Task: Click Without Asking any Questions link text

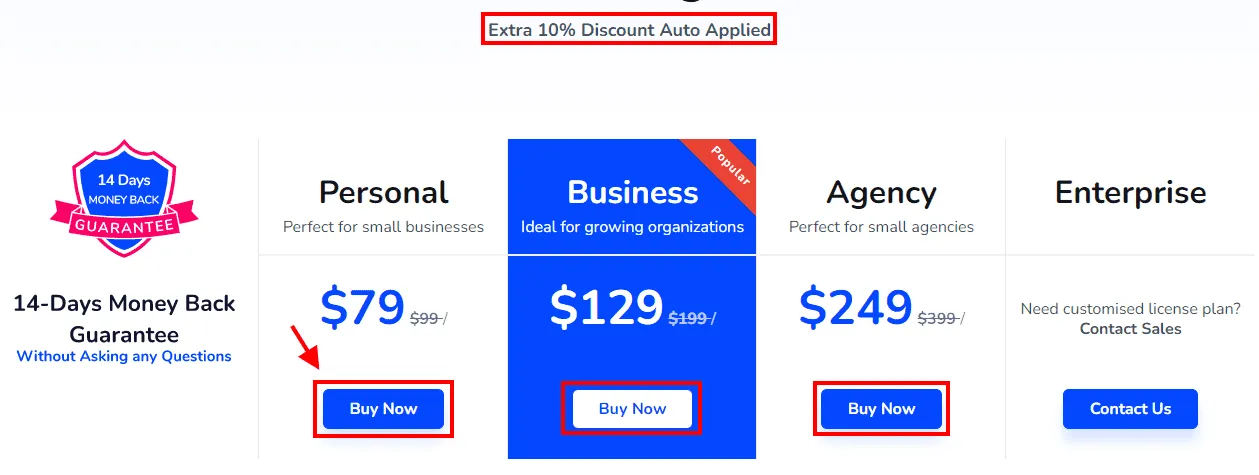Action: coord(124,356)
